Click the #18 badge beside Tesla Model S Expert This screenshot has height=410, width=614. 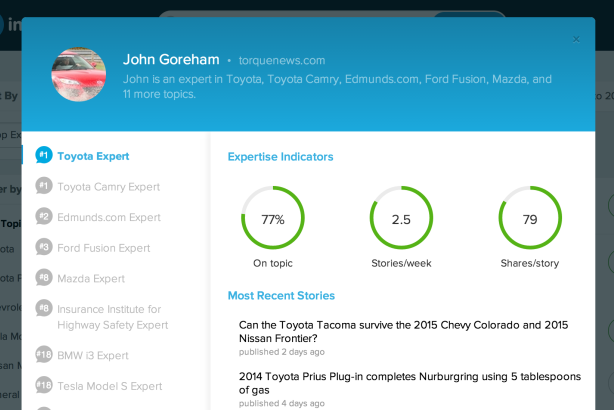click(x=43, y=385)
